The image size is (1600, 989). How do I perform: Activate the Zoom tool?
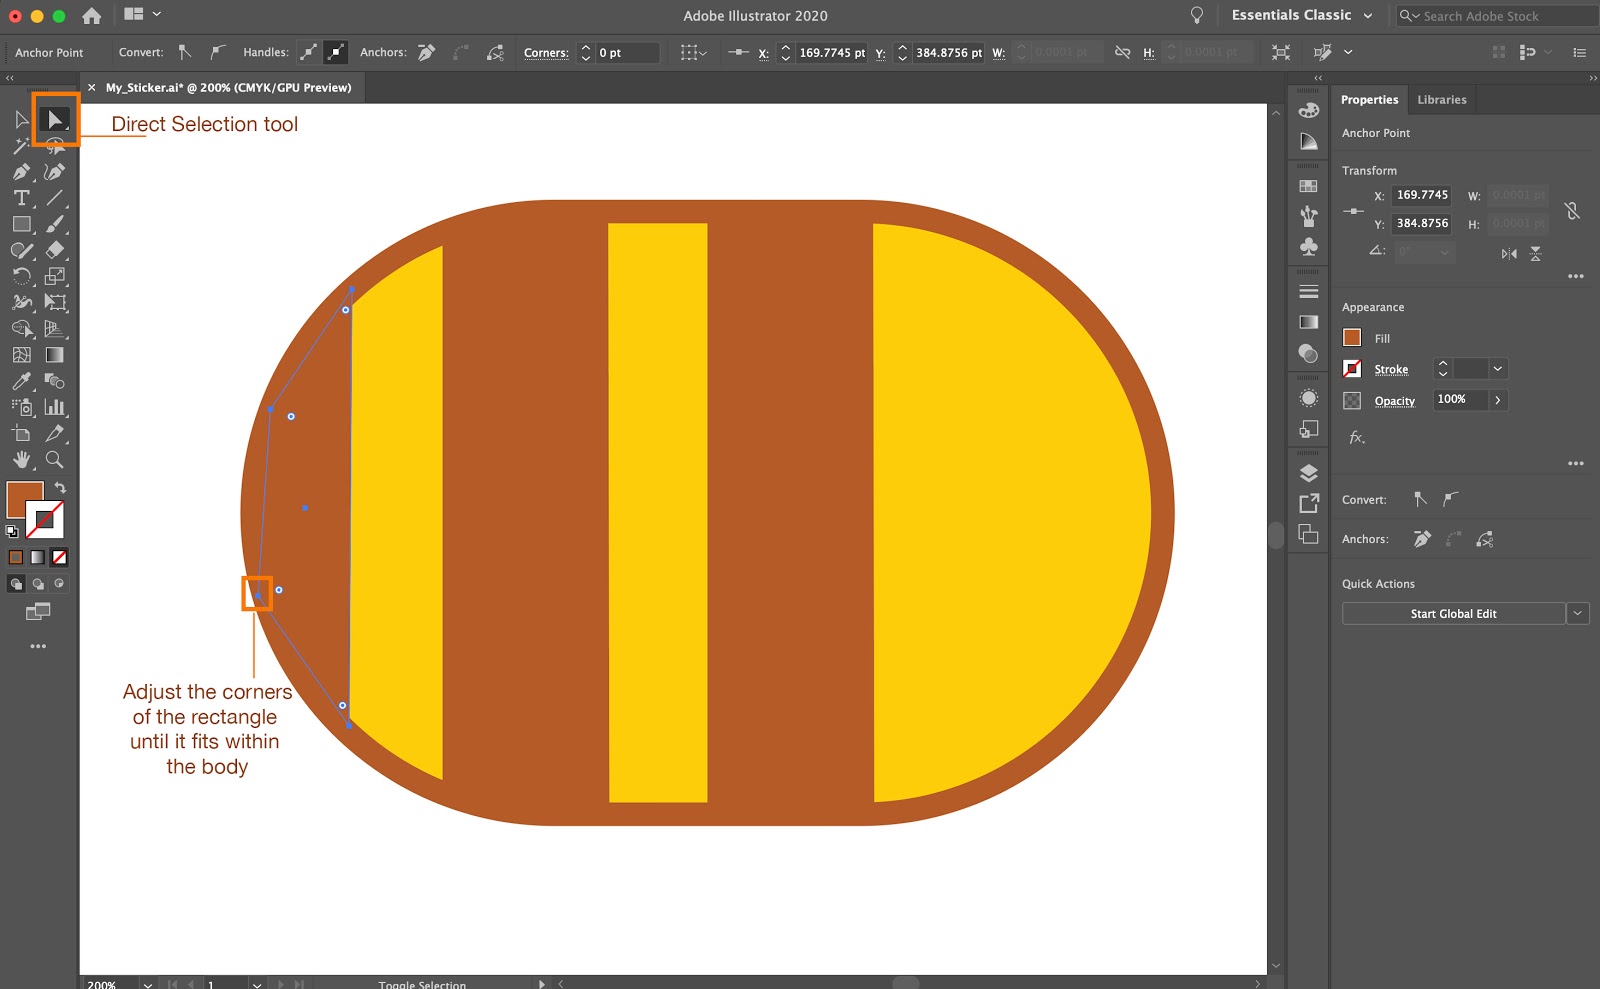55,460
